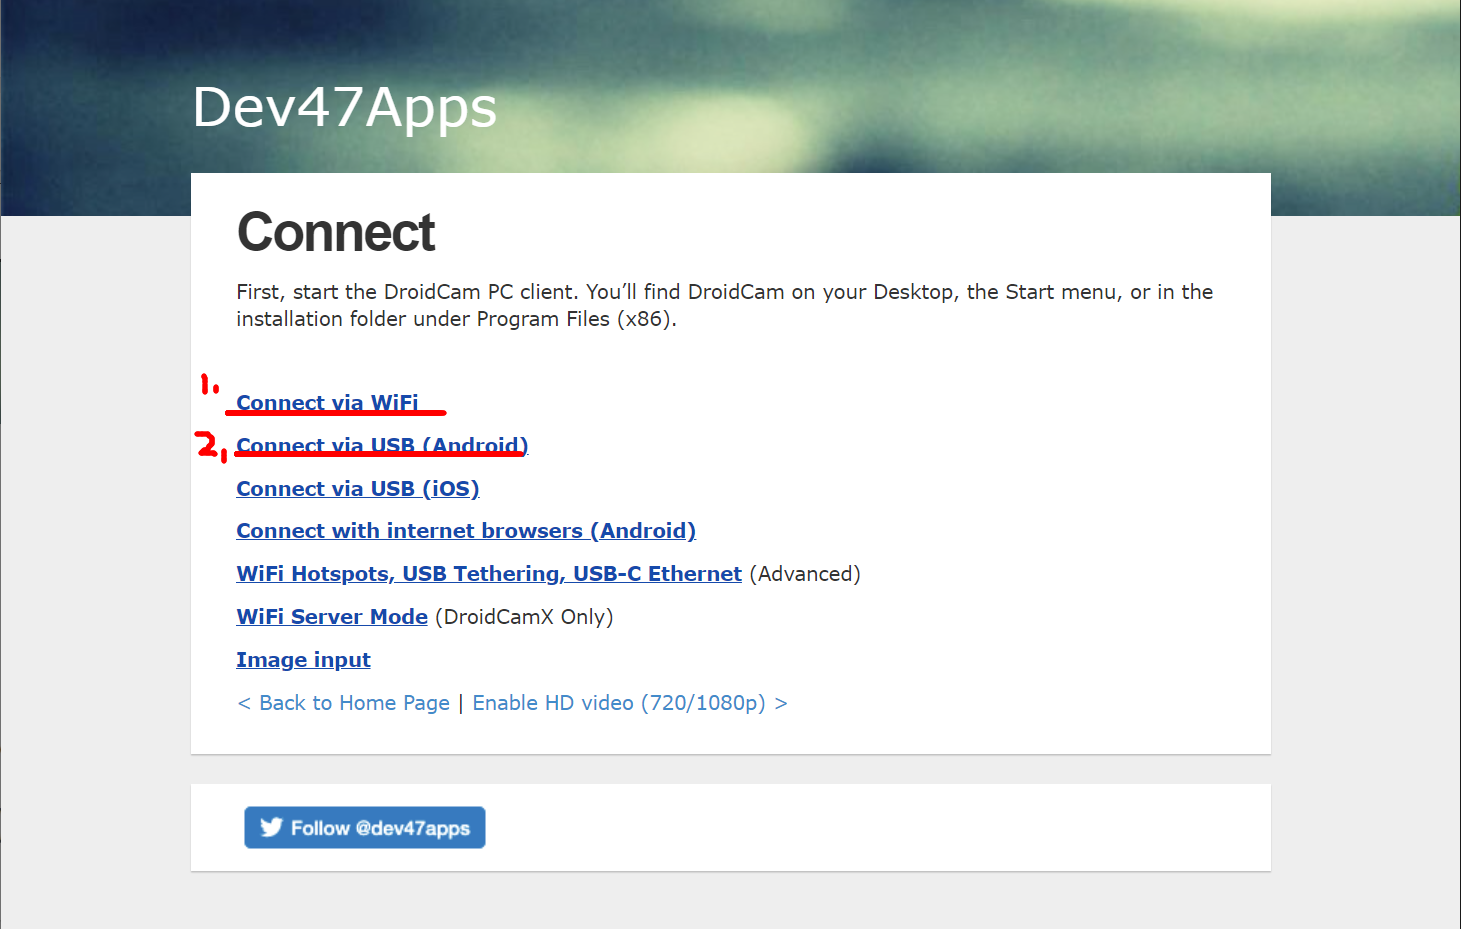Click the '(DroidCamX Only)' text label
The width and height of the screenshot is (1461, 929).
[524, 617]
